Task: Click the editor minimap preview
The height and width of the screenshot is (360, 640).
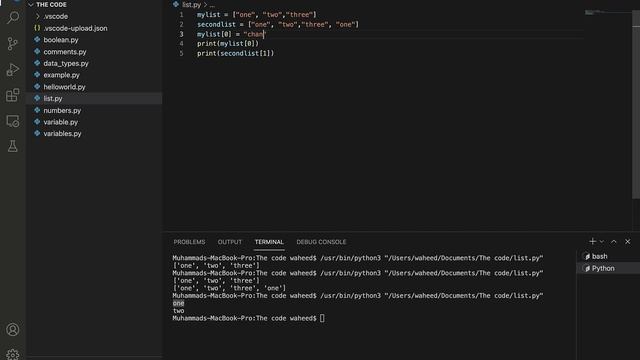Action: click(x=594, y=13)
